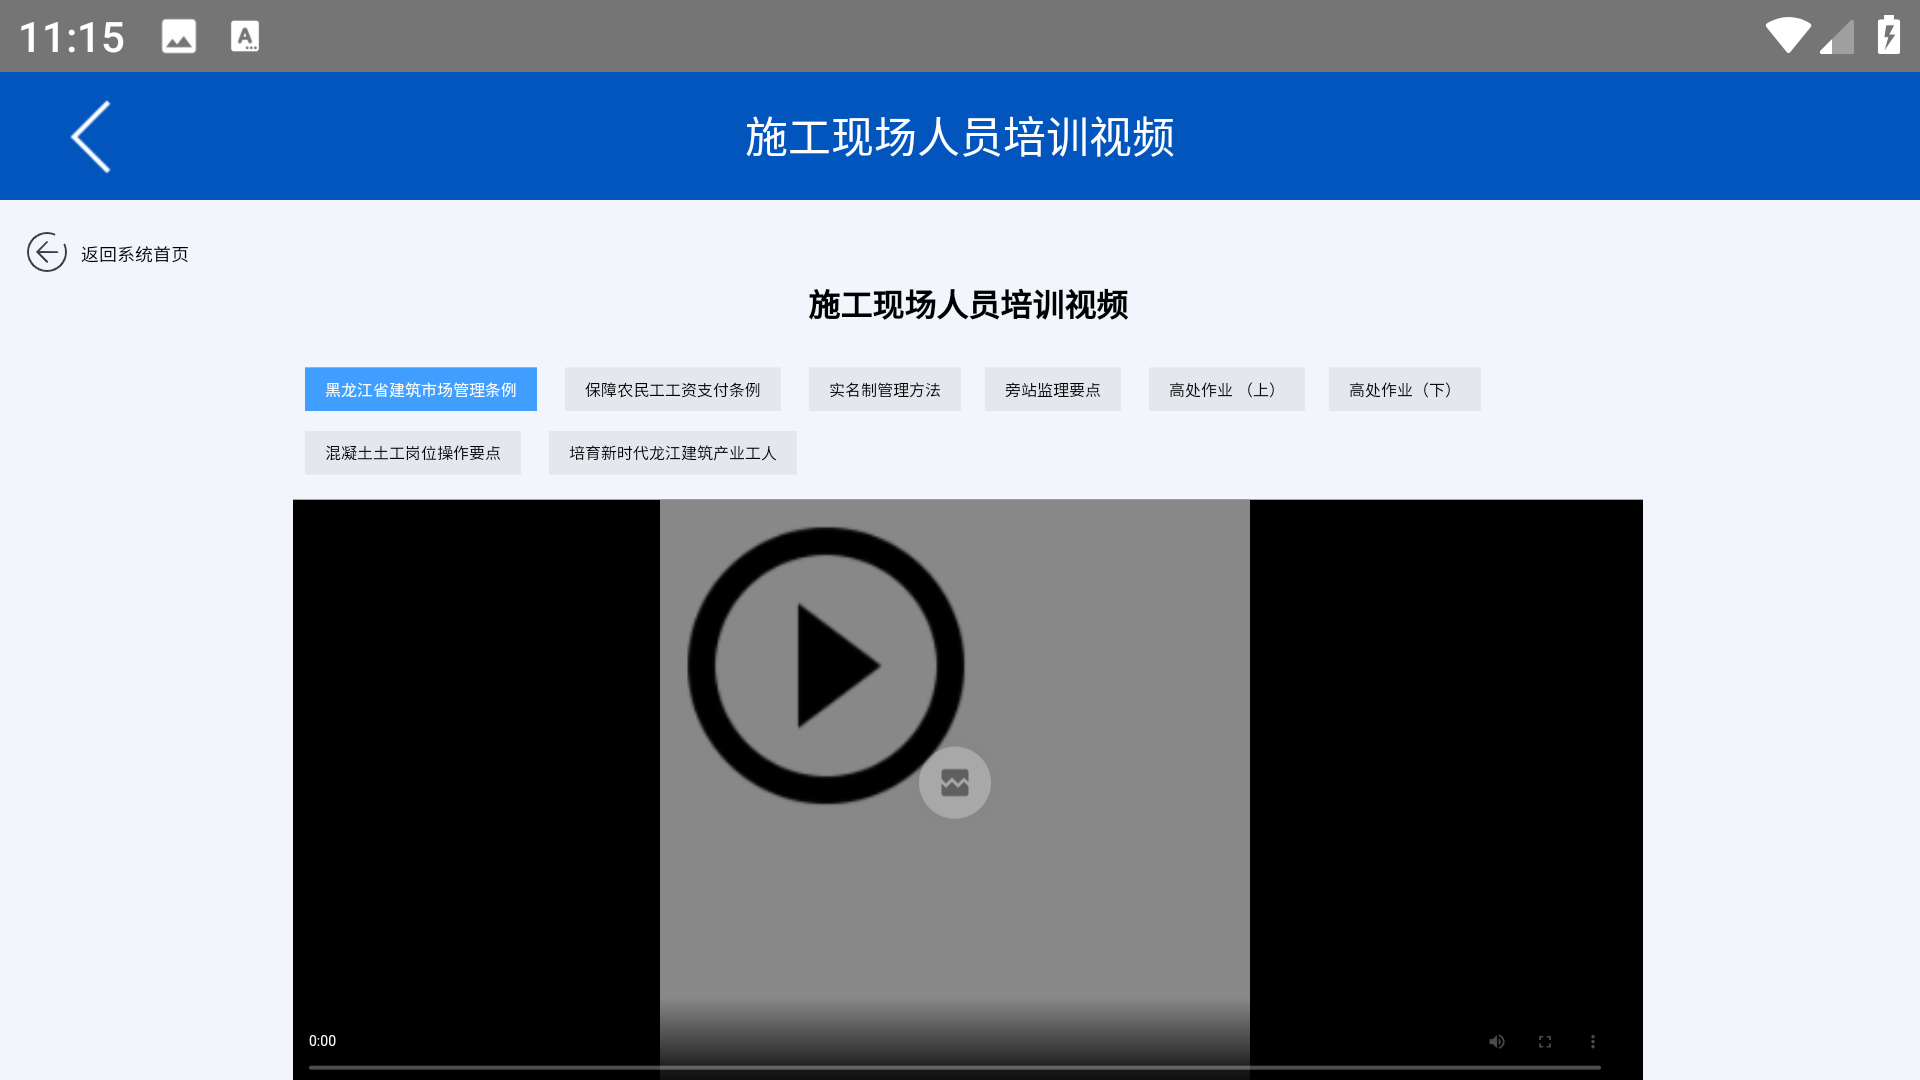Return home via 返回系统首页 link
The height and width of the screenshot is (1080, 1920).
pyautogui.click(x=134, y=253)
